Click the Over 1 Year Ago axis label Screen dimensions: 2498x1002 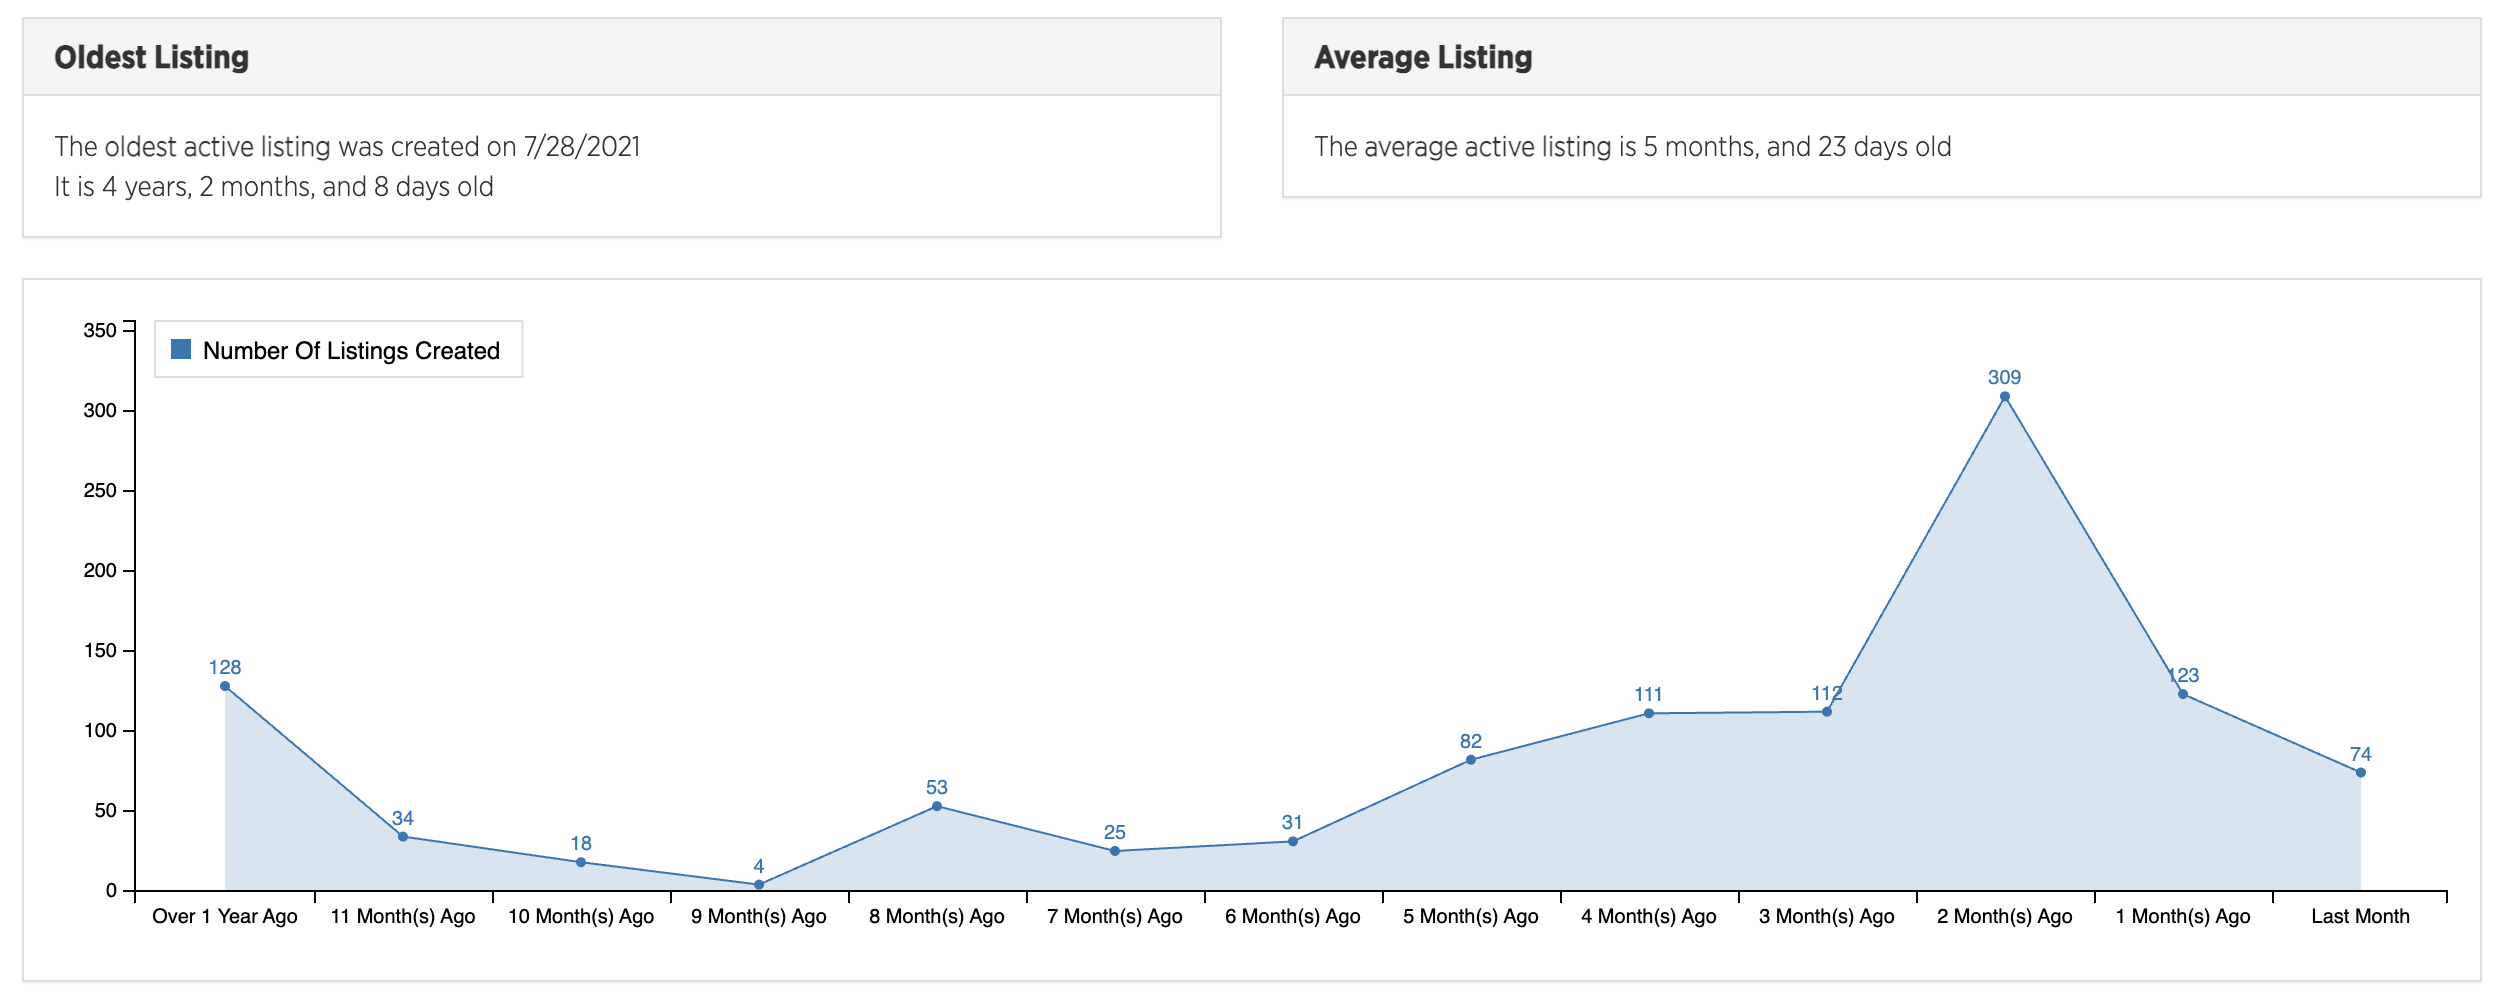click(x=225, y=916)
